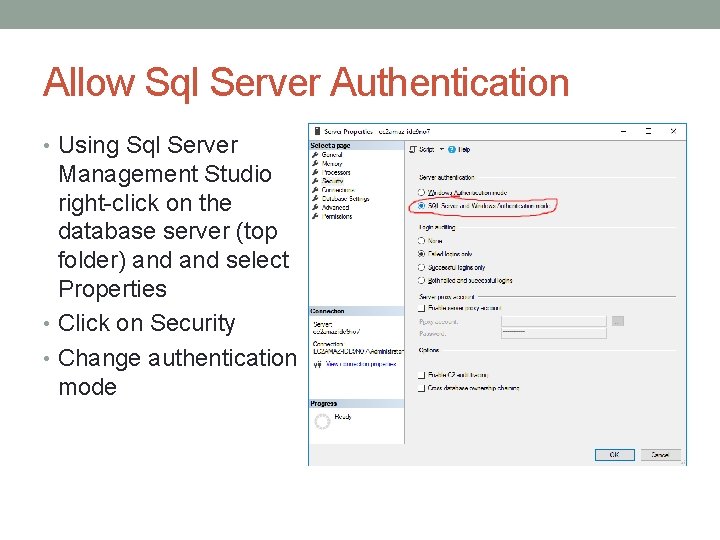Screen dimensions: 720x540
Task: Enable C2 audit tracing checkbox
Action: click(x=422, y=375)
